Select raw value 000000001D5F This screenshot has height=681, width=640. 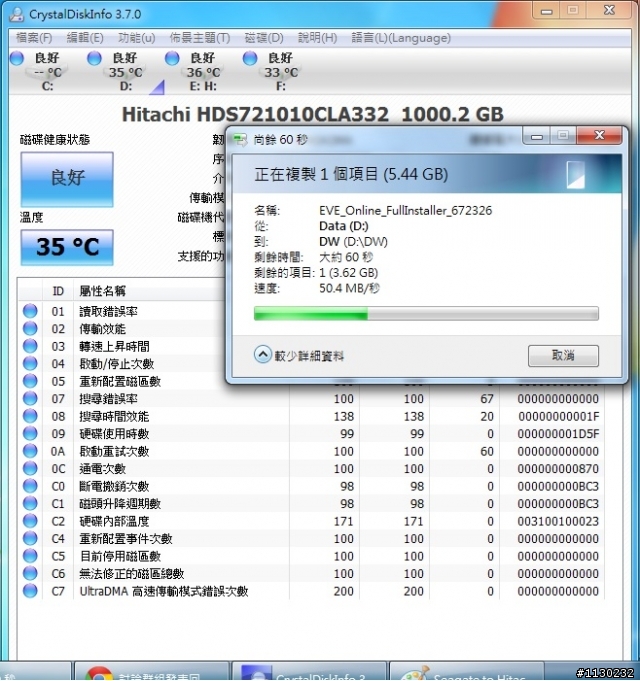click(x=558, y=434)
